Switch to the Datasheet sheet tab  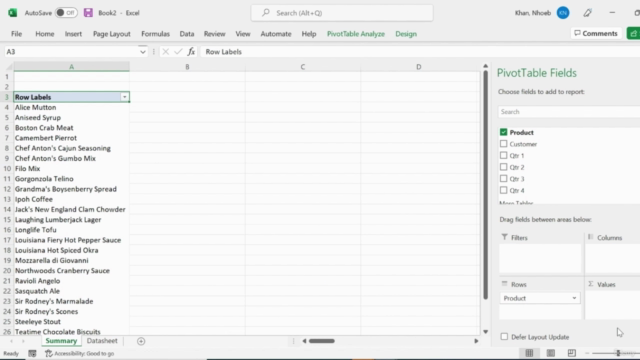tap(102, 341)
